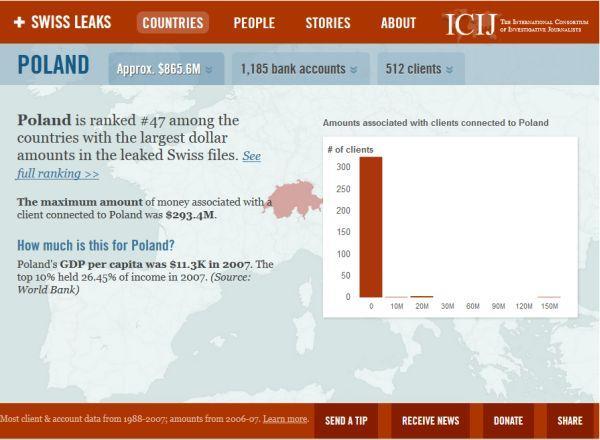This screenshot has width=600, height=440.
Task: Open the Stories tab
Action: (328, 23)
